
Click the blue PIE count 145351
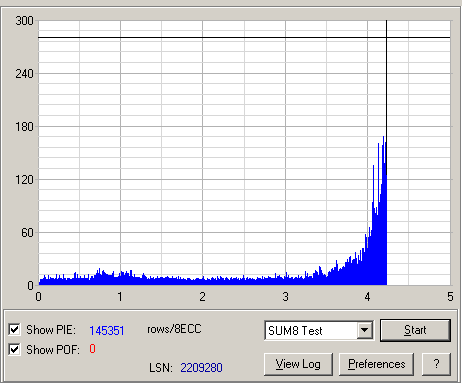107,330
